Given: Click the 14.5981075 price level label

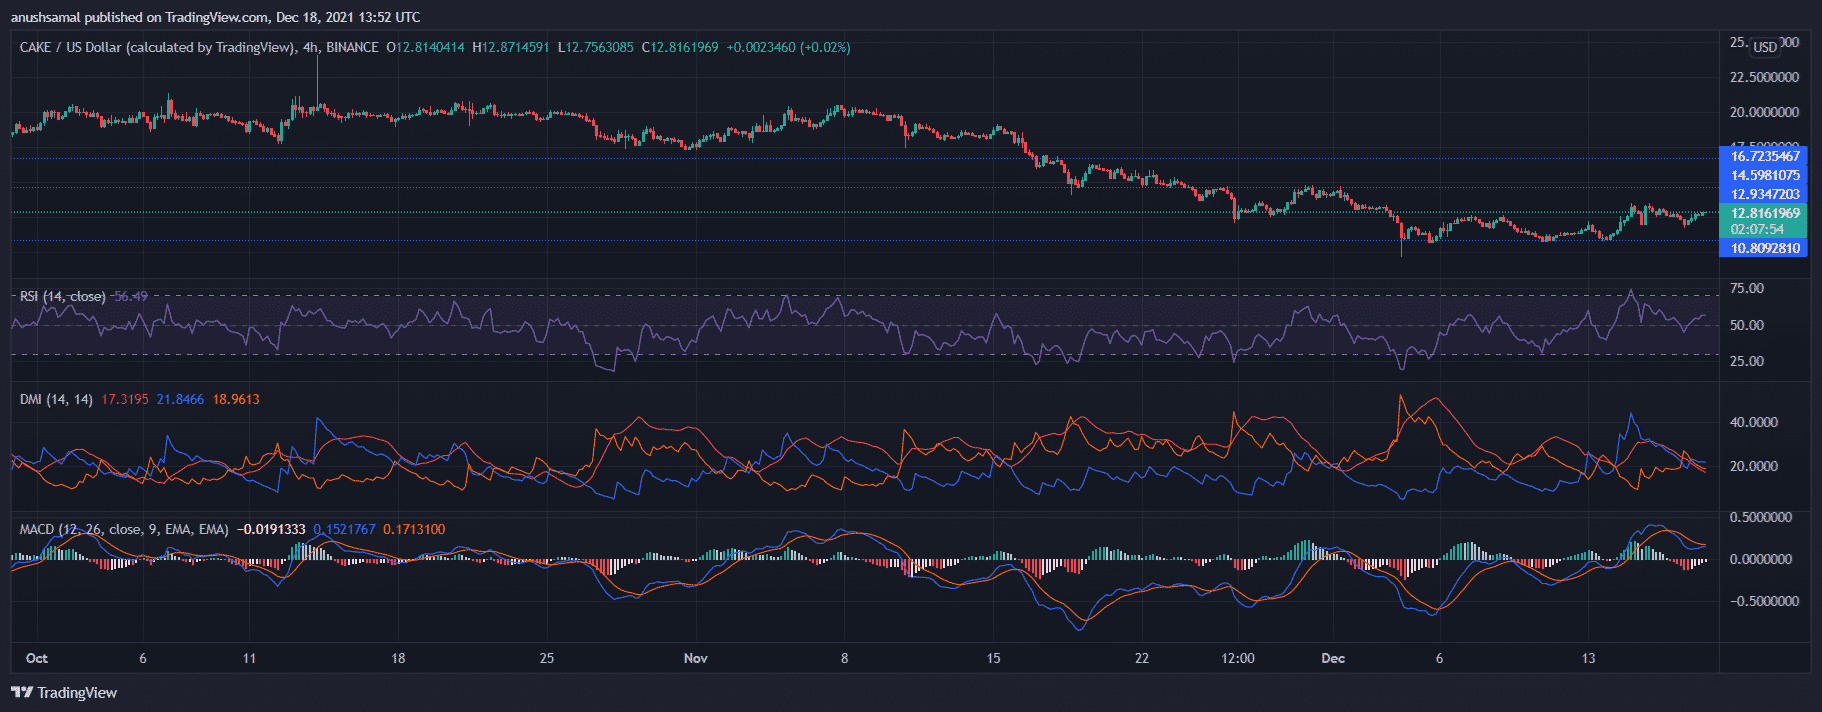Looking at the screenshot, I should pos(1765,175).
